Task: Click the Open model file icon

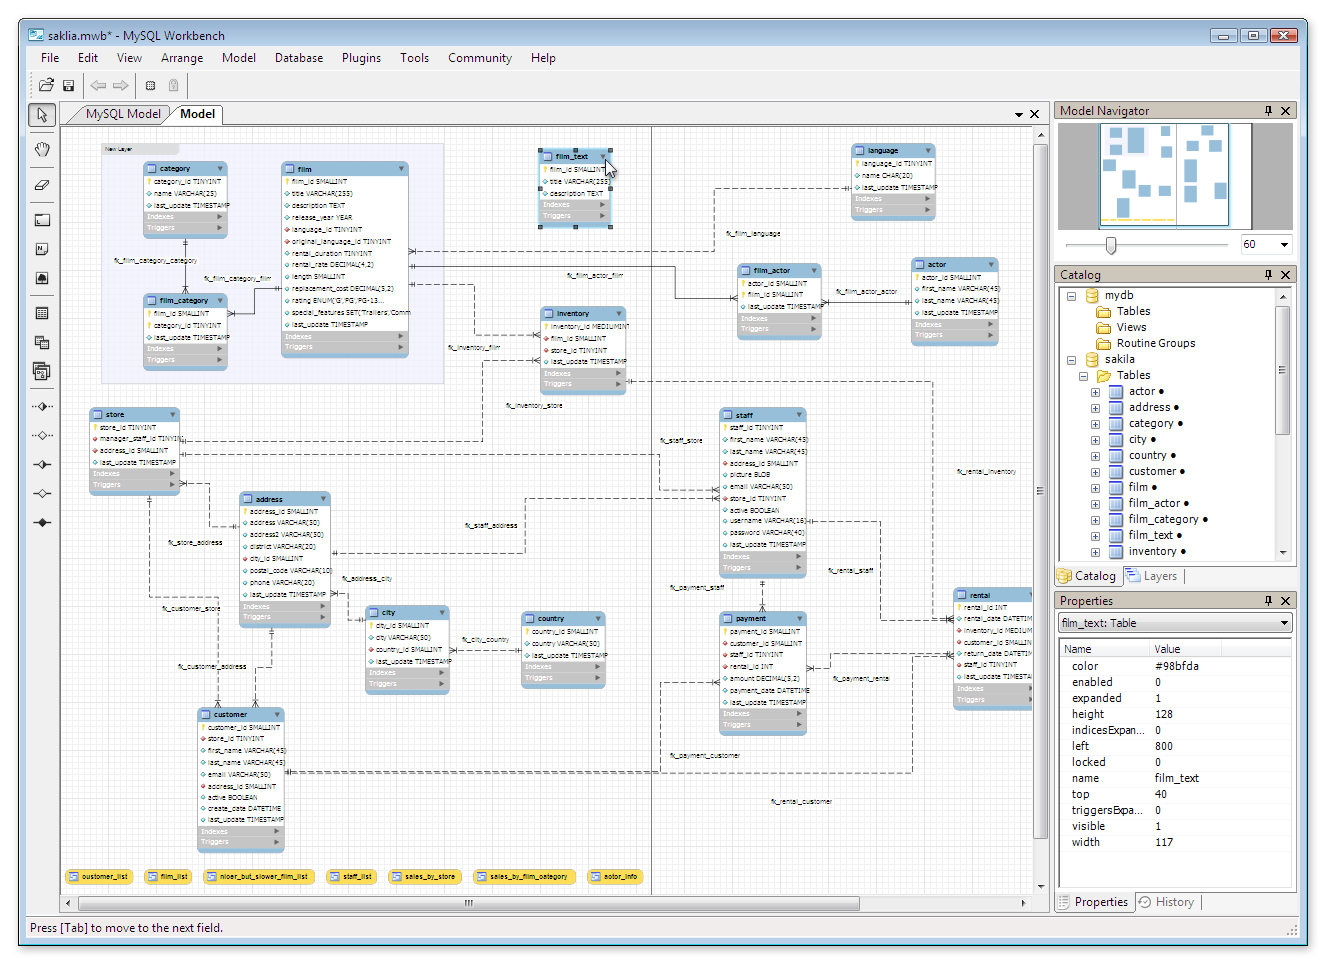Action: [x=46, y=86]
